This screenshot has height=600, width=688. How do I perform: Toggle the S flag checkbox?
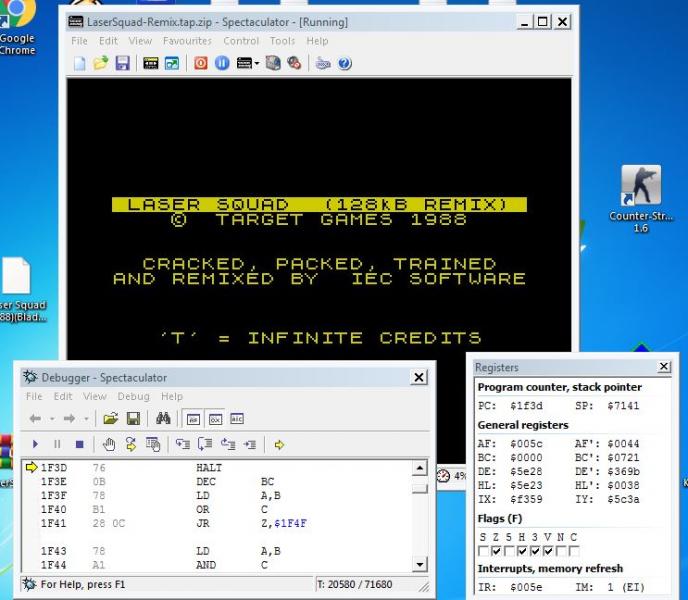click(x=484, y=551)
